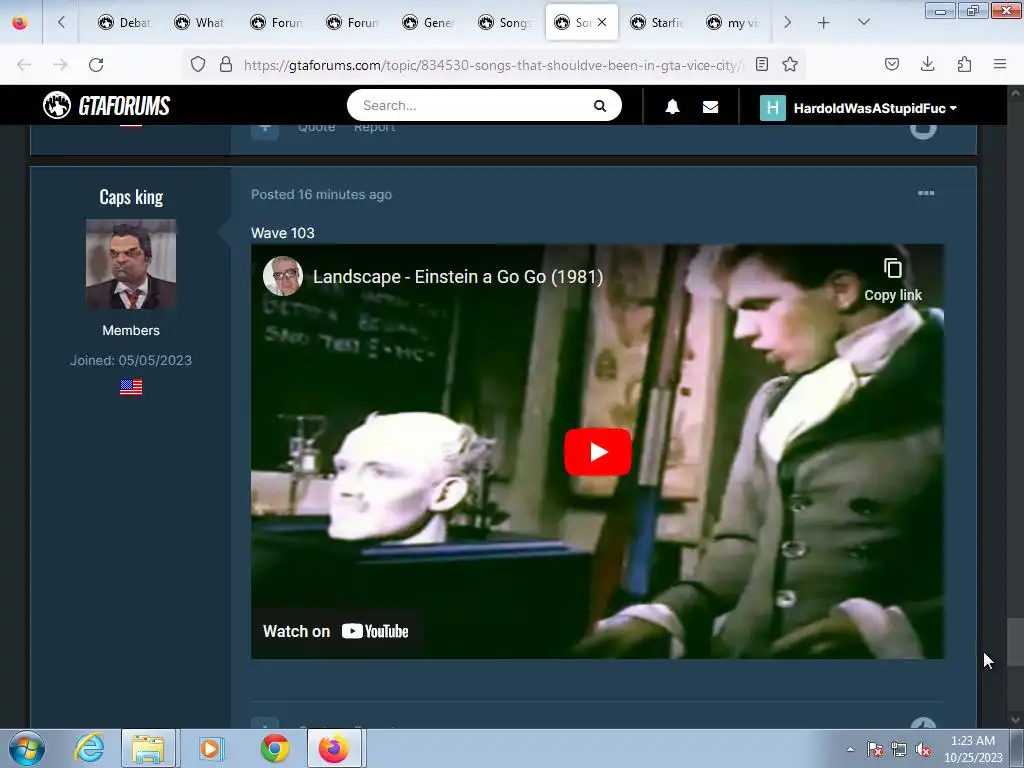The height and width of the screenshot is (768, 1024).
Task: Click the forum Search field
Action: pyautogui.click(x=472, y=105)
